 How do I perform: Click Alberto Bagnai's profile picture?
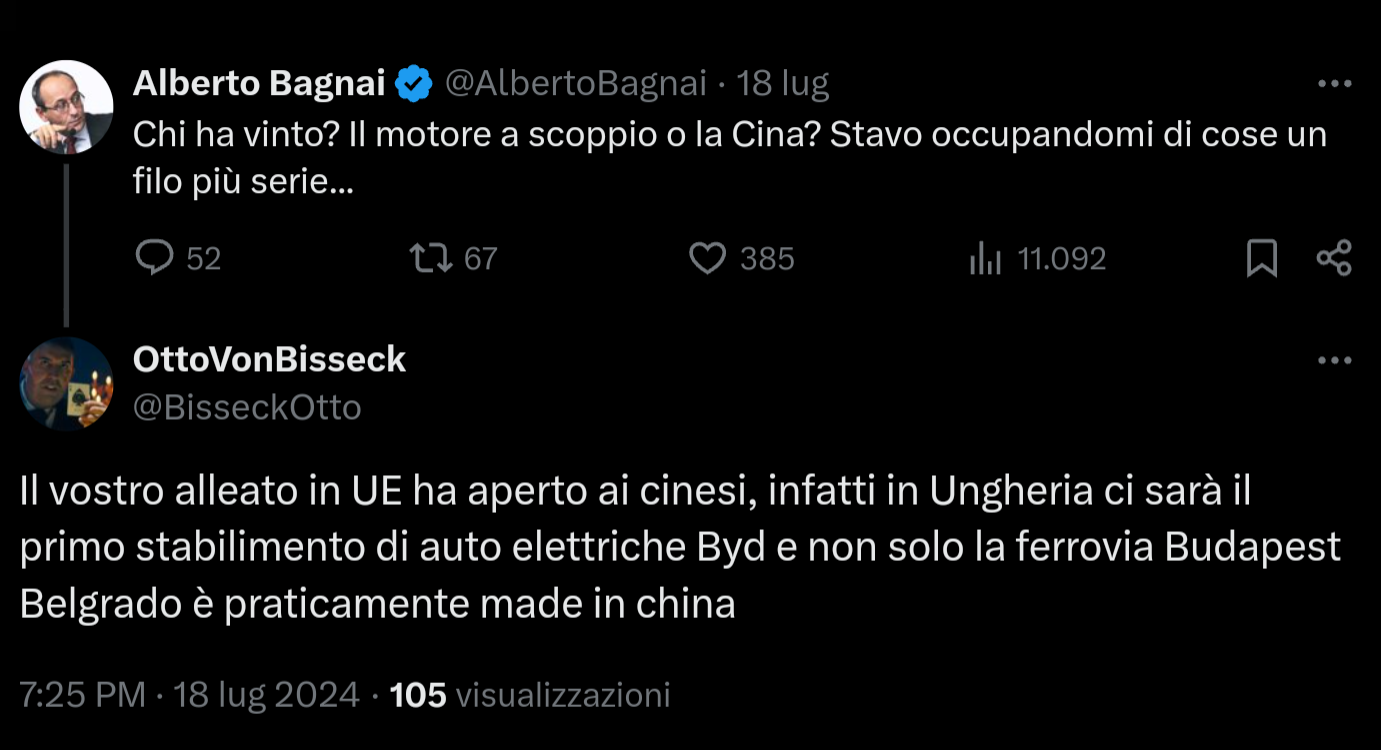67,107
